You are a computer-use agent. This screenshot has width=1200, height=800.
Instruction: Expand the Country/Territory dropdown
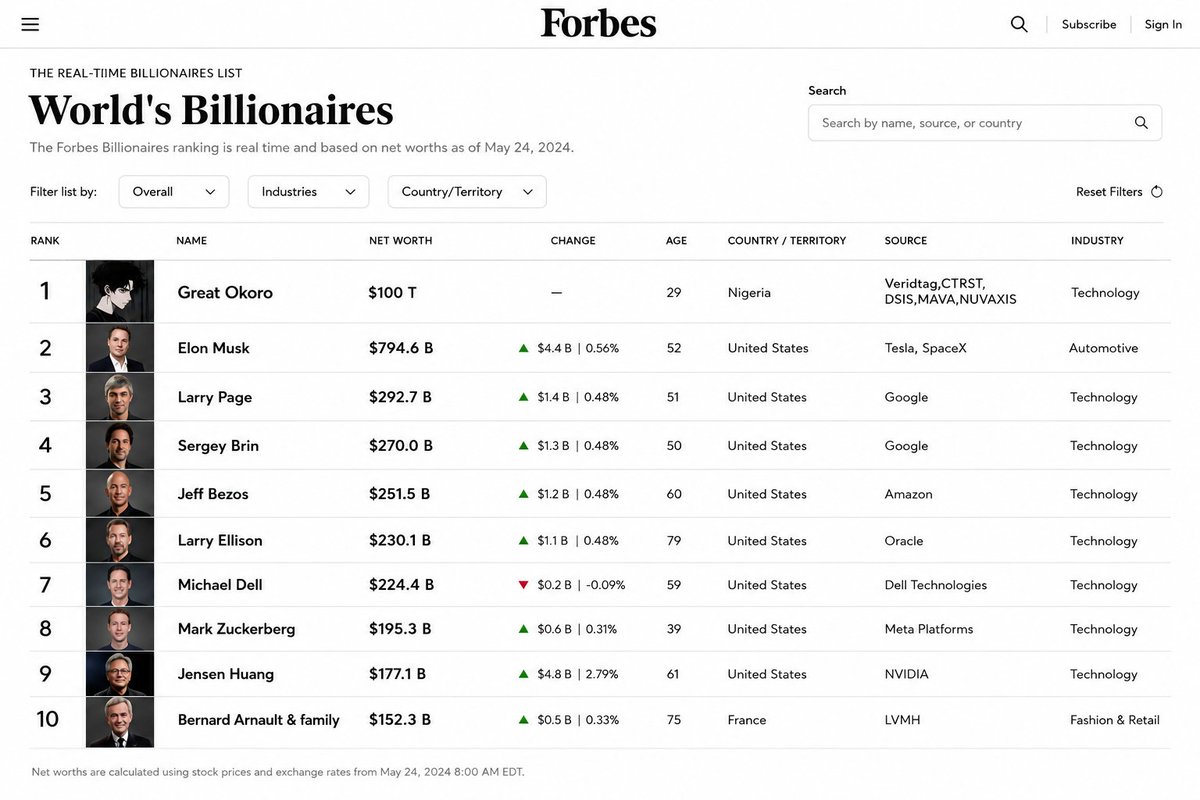coord(467,192)
